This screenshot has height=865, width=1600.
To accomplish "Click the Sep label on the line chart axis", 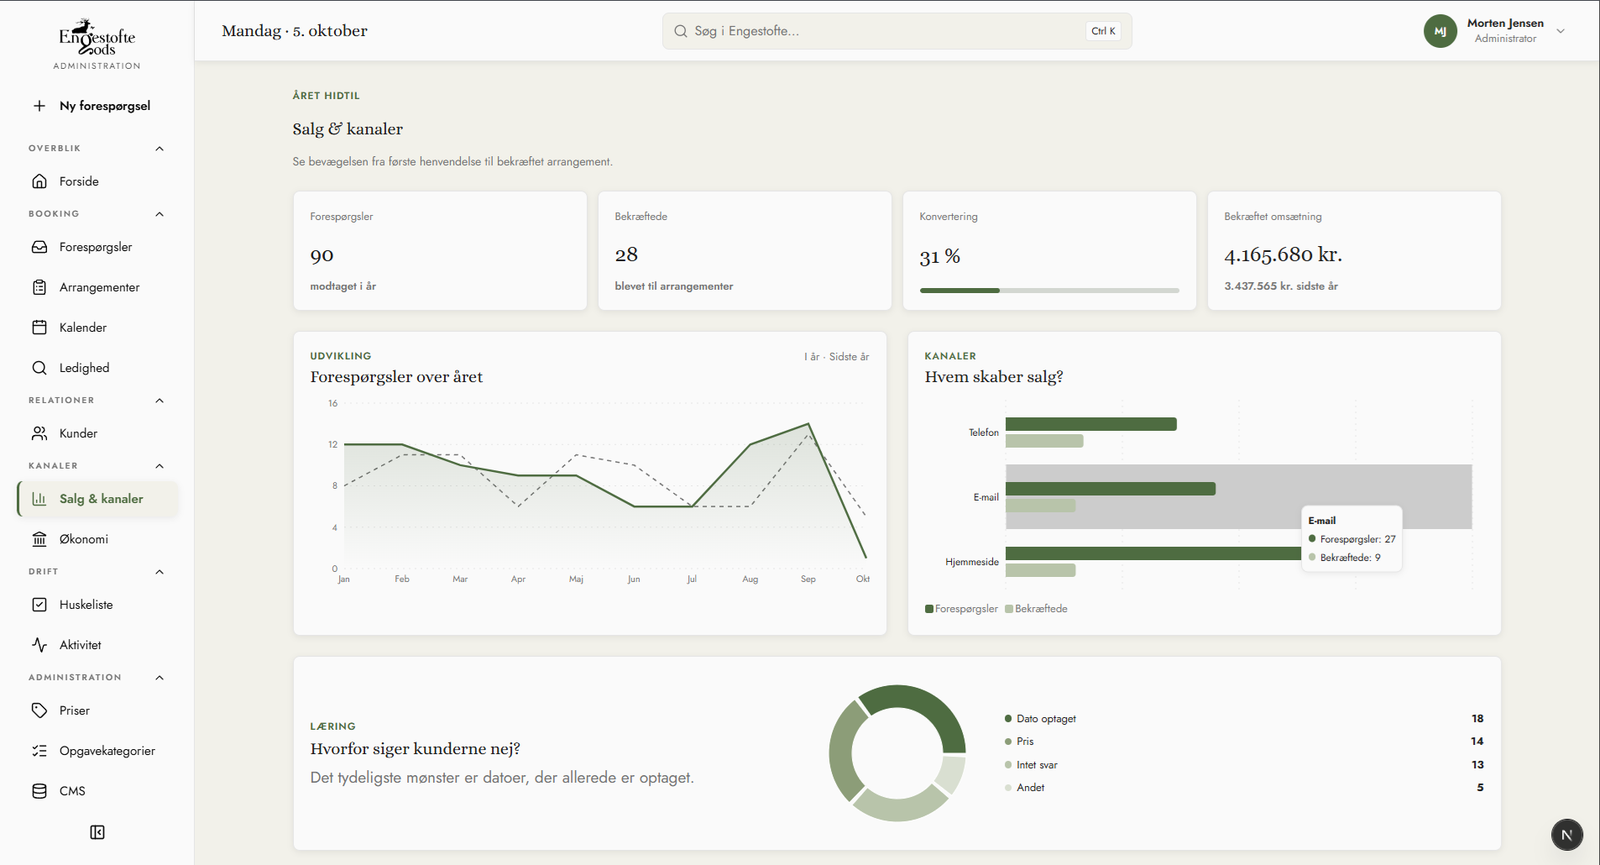I will point(808,579).
